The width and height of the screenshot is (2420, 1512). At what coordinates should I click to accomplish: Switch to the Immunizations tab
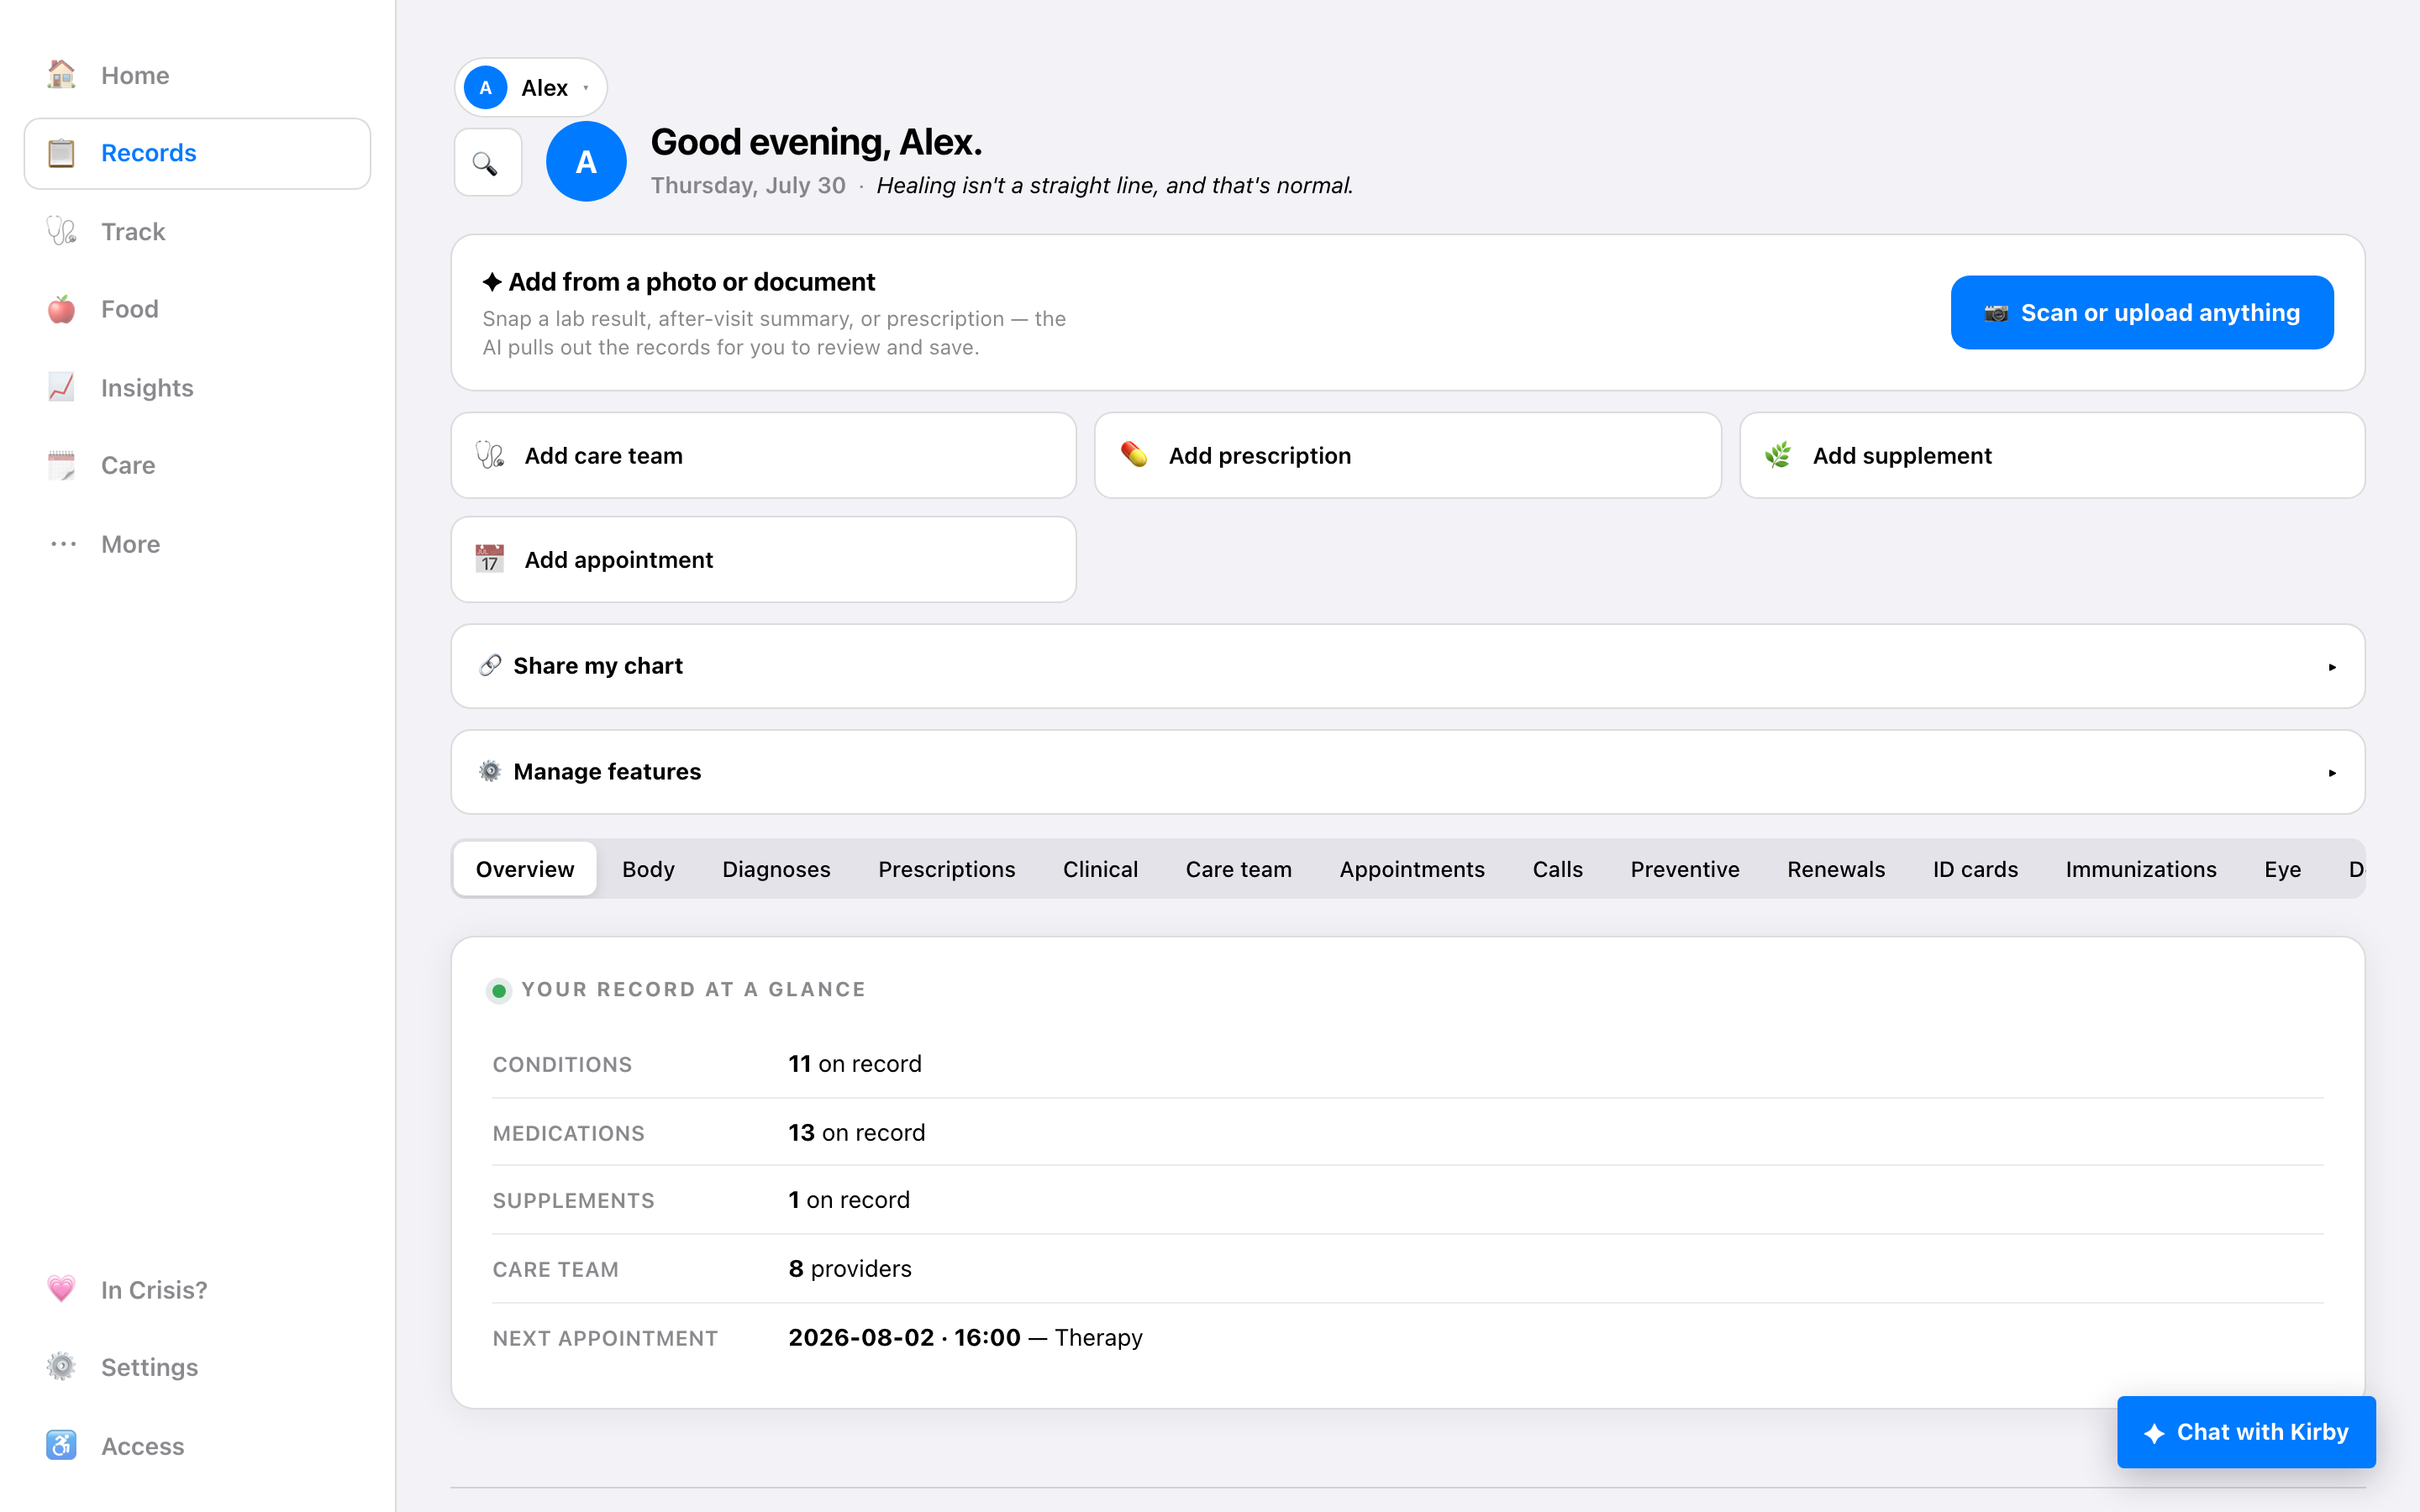pyautogui.click(x=2141, y=869)
